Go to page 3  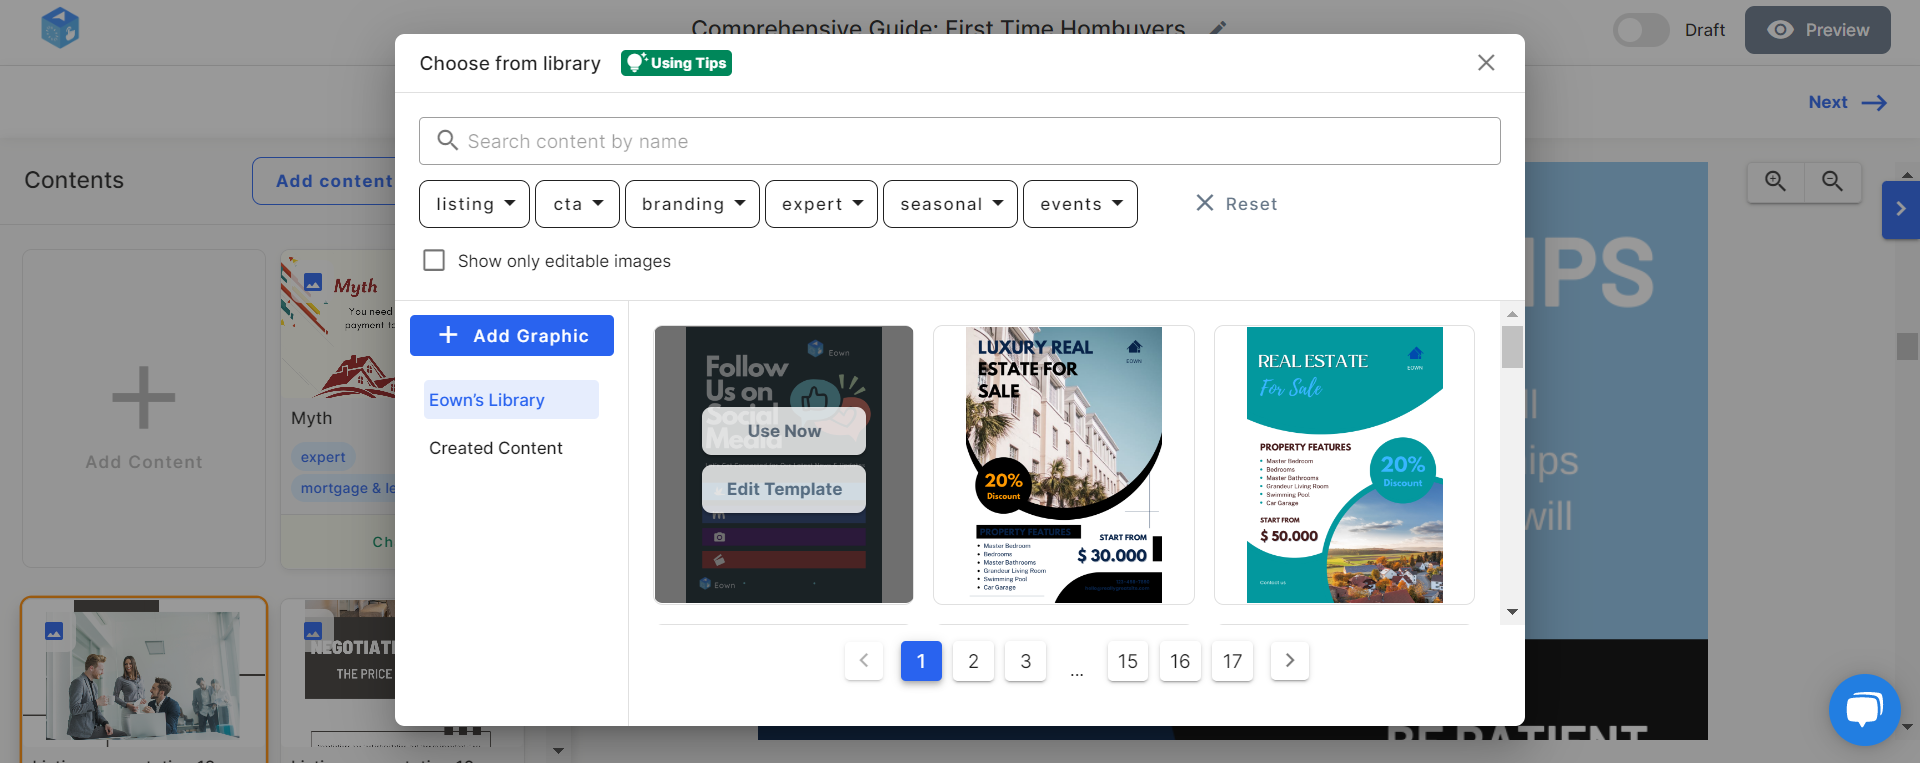1025,661
